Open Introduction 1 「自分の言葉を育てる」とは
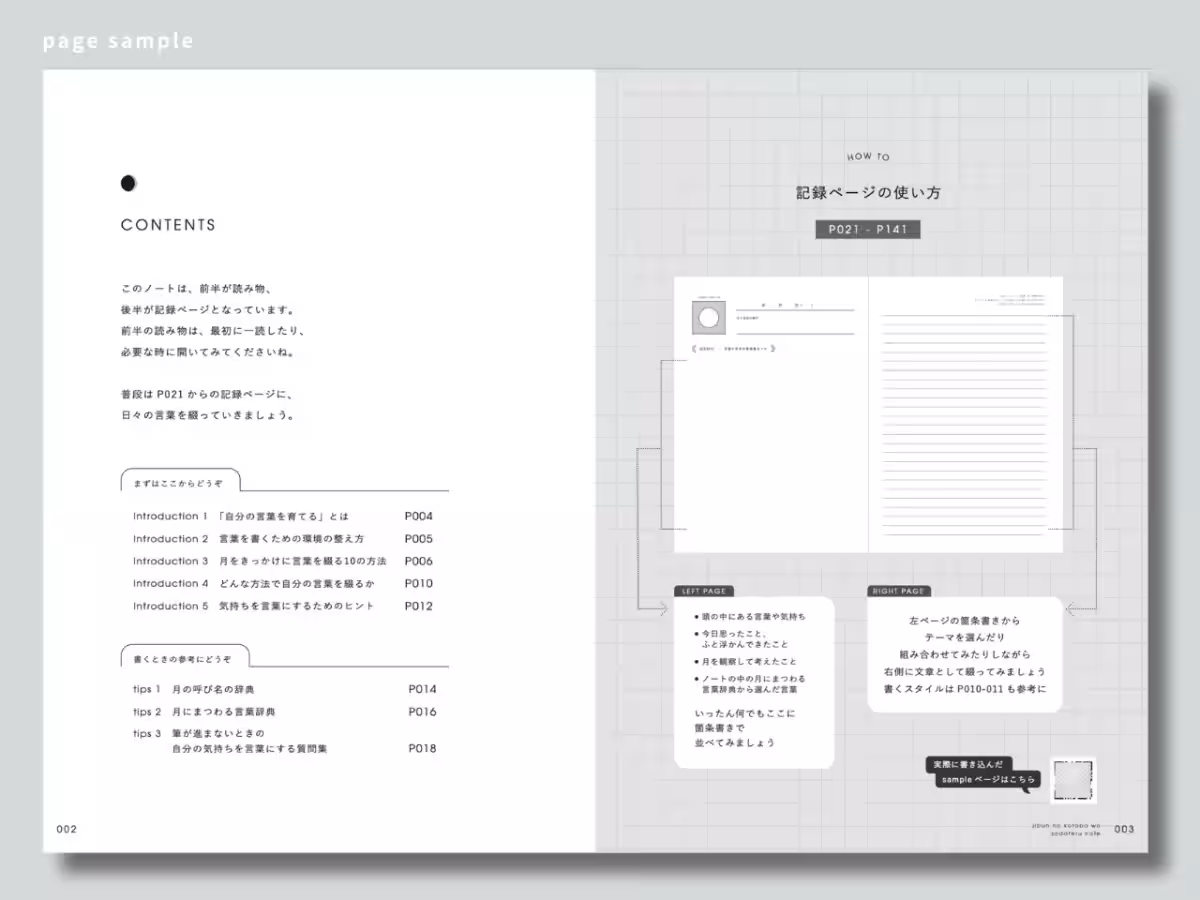 (241, 517)
